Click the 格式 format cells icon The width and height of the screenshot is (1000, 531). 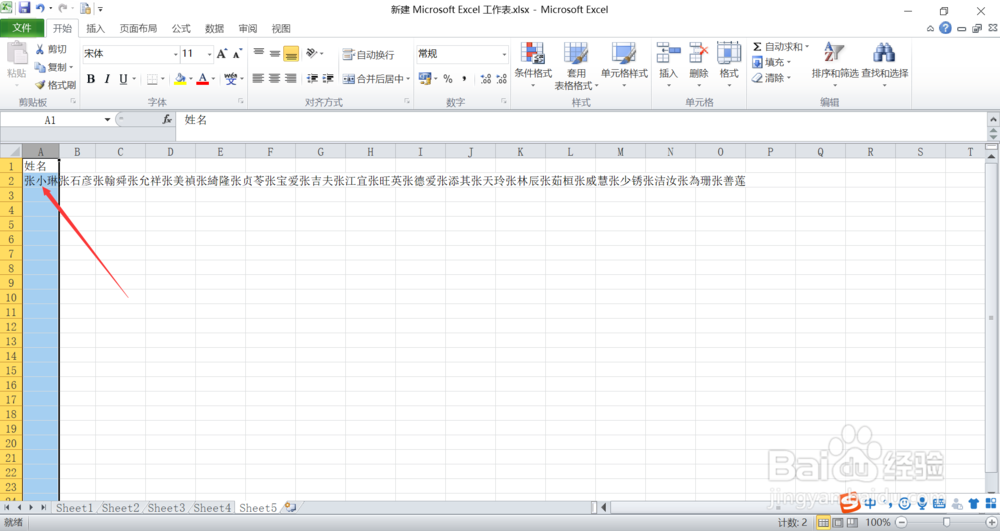[x=728, y=54]
